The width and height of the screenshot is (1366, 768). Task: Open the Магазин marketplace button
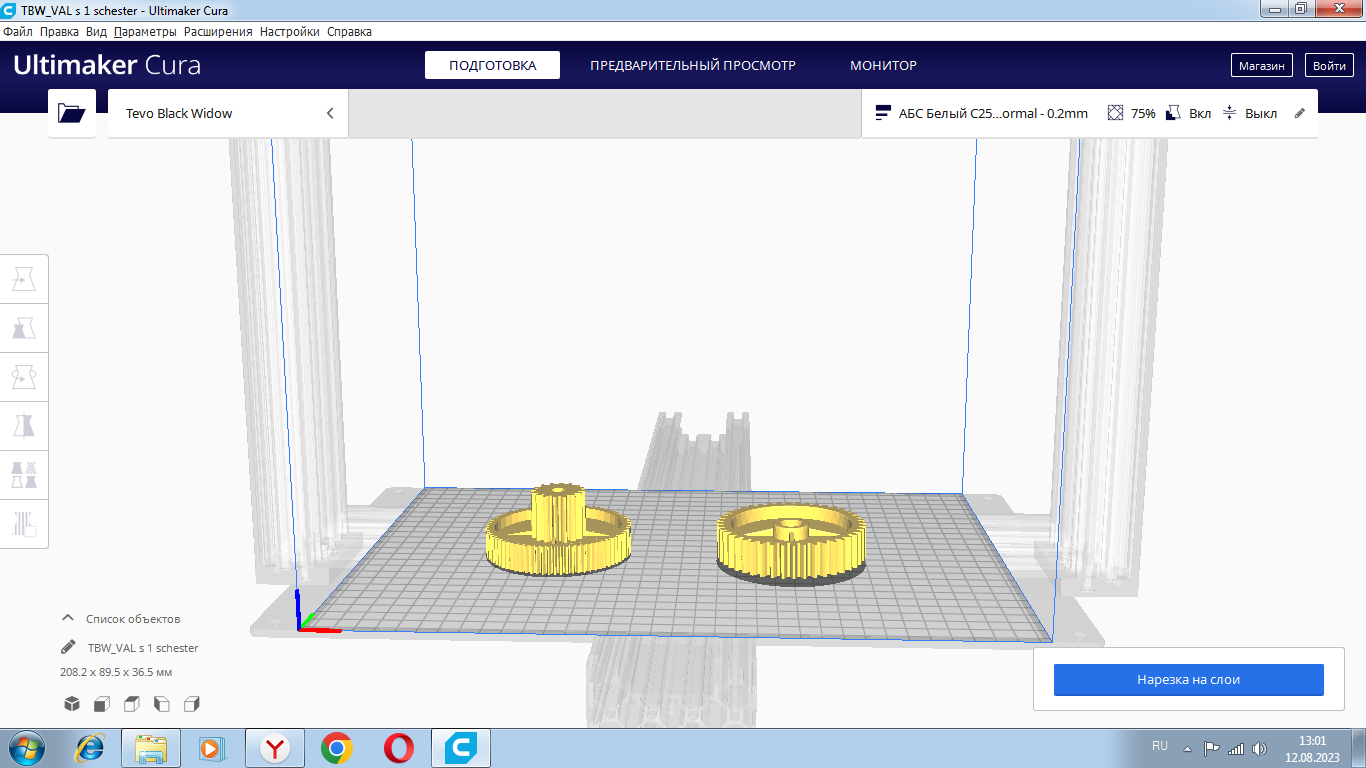tap(1261, 65)
